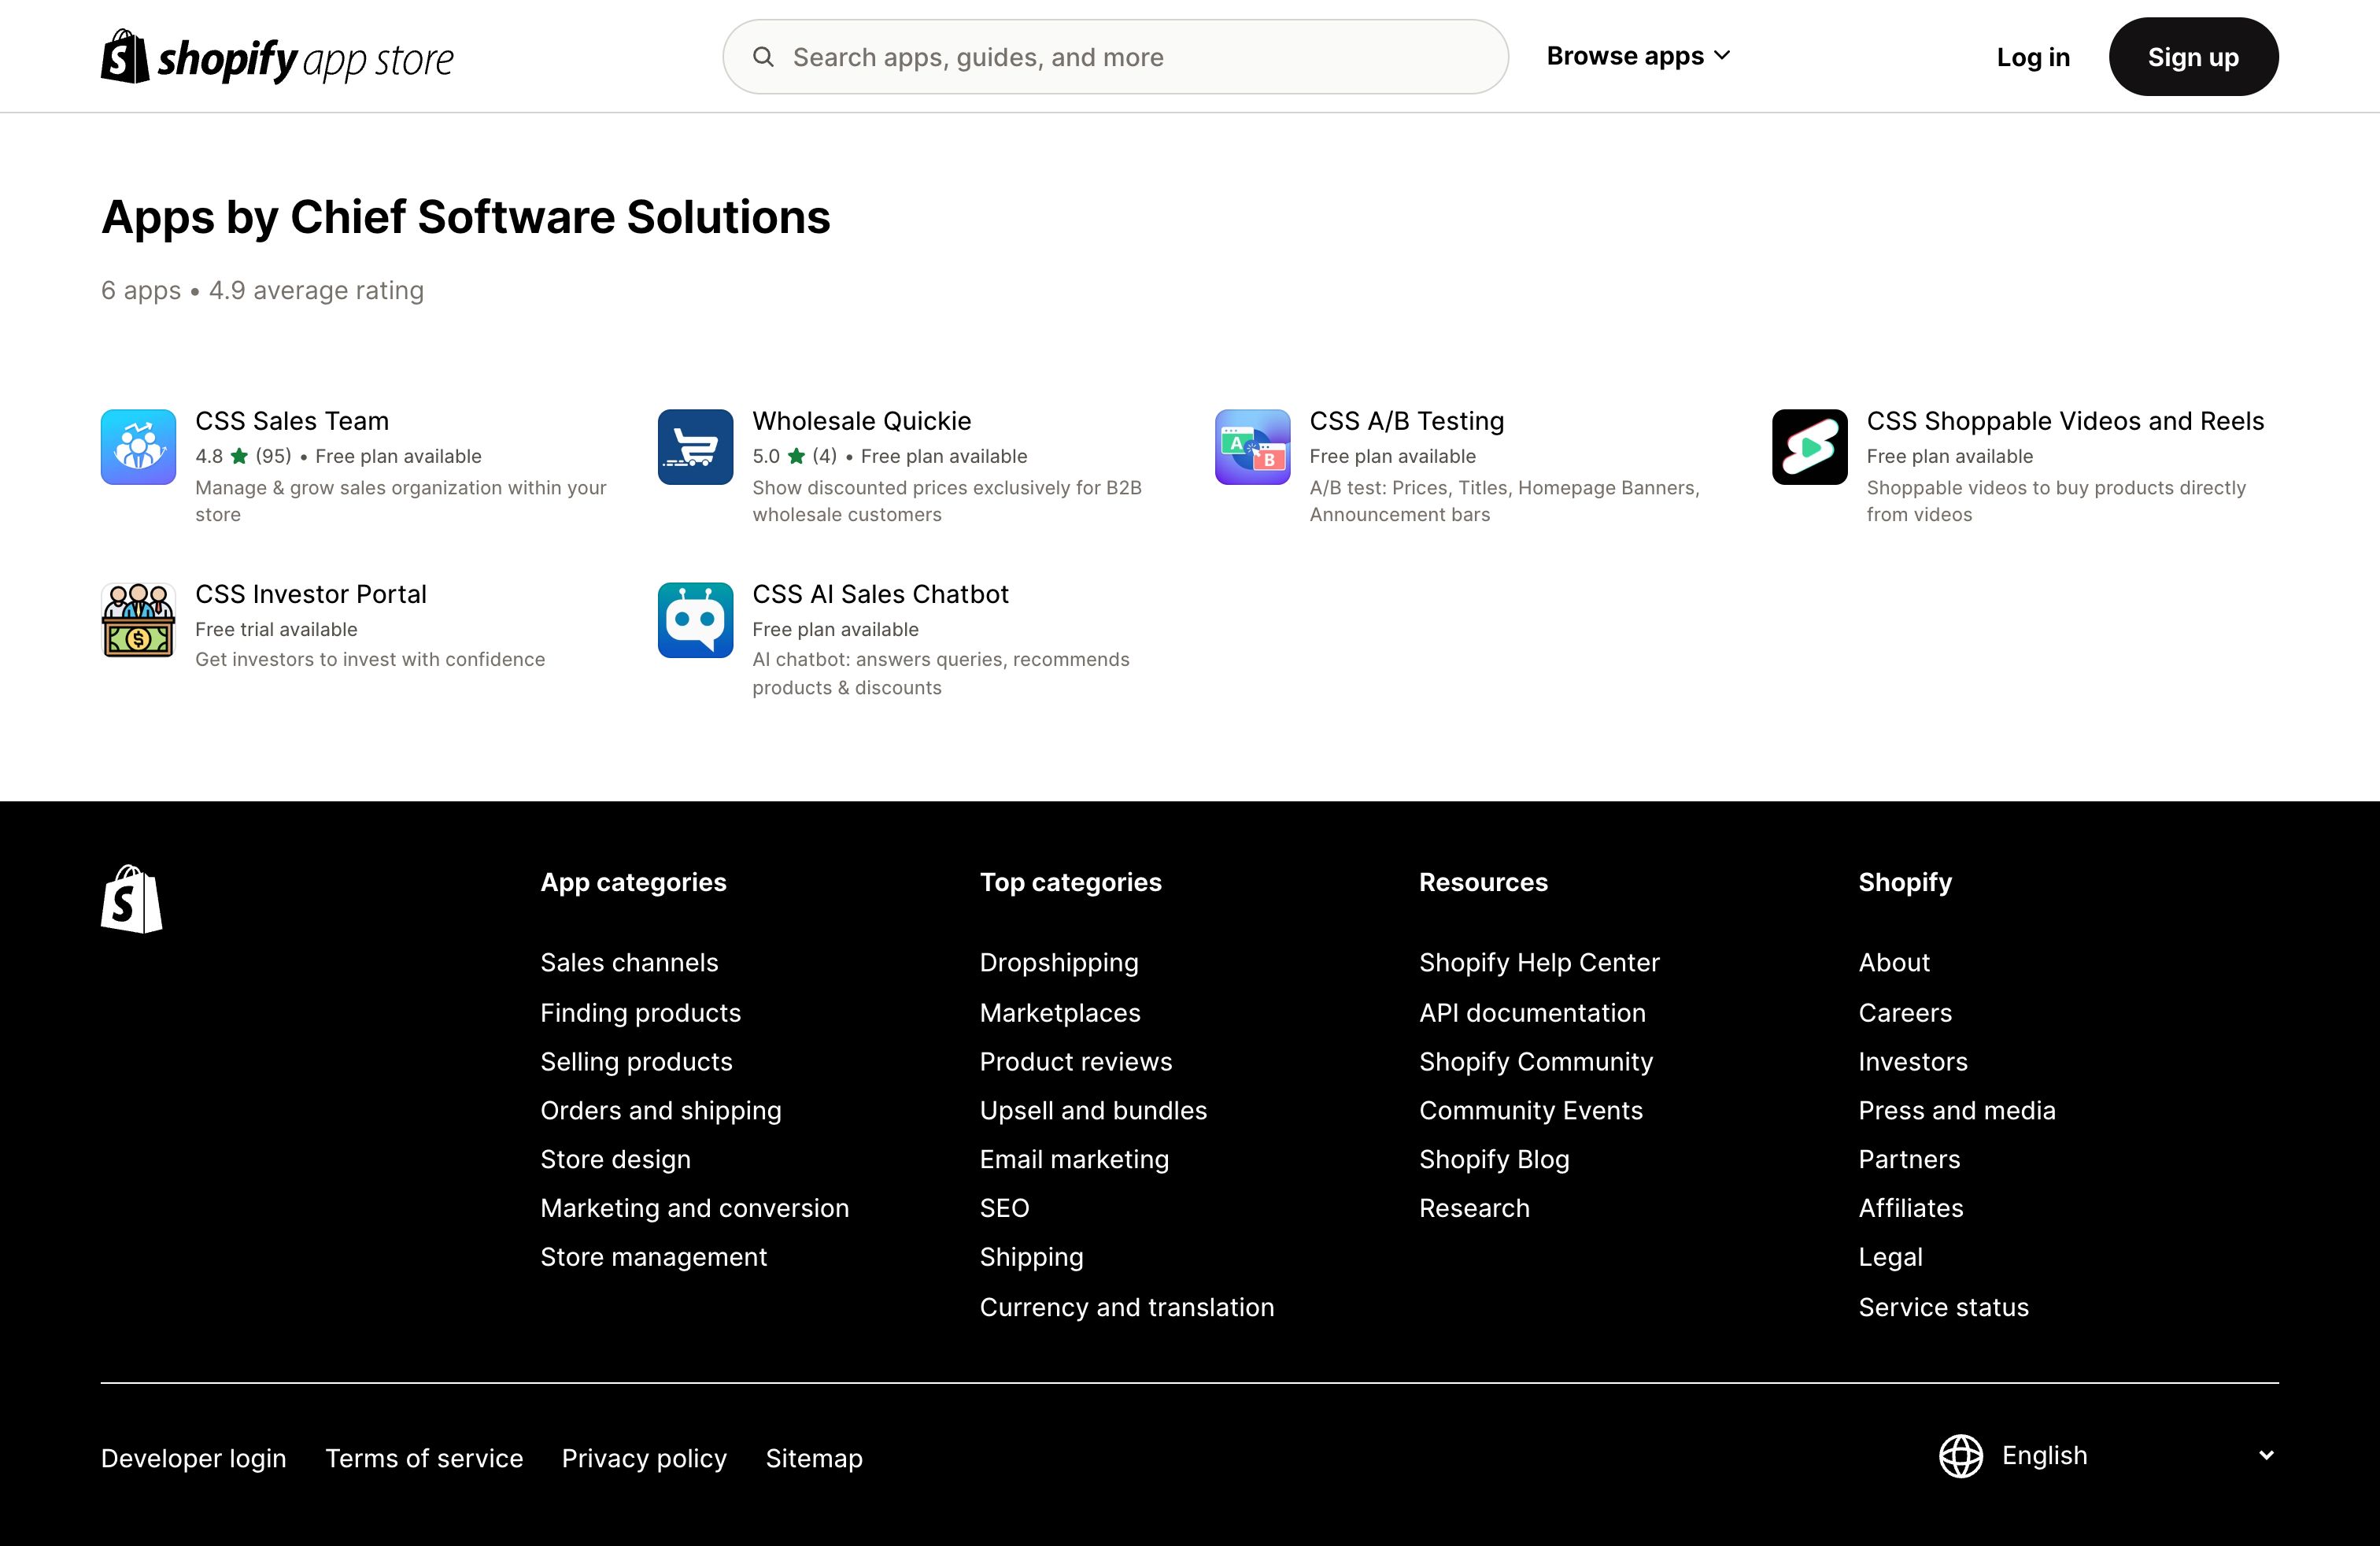The width and height of the screenshot is (2380, 1546).
Task: Open the Marketing and conversion category
Action: (x=694, y=1208)
